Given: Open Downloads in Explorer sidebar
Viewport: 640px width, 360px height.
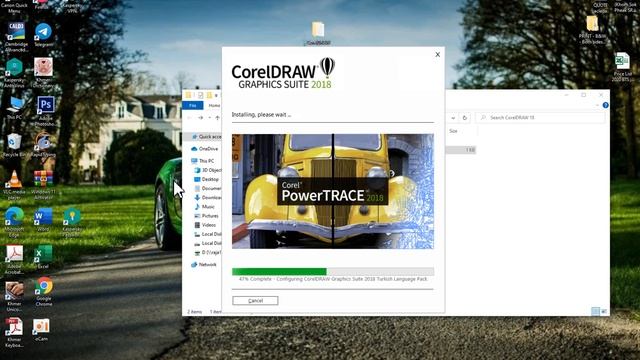Looking at the screenshot, I should (208, 198).
